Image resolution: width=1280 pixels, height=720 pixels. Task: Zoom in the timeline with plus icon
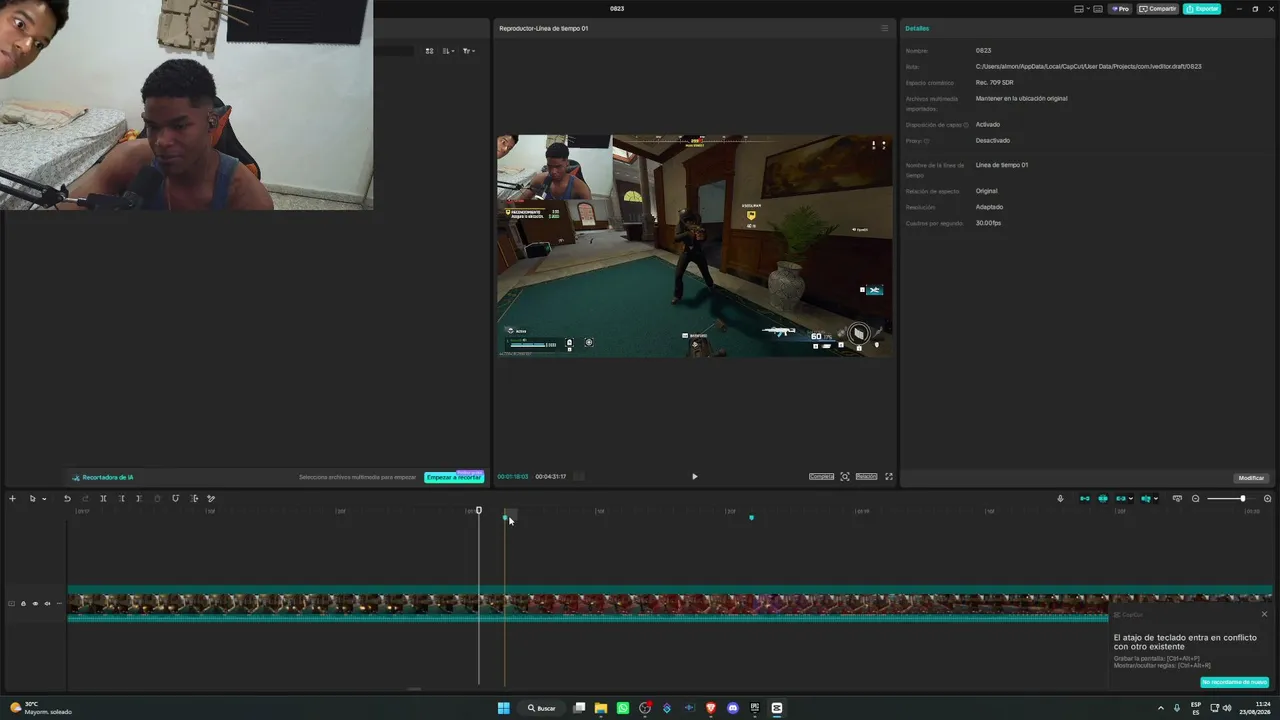tap(1268, 498)
